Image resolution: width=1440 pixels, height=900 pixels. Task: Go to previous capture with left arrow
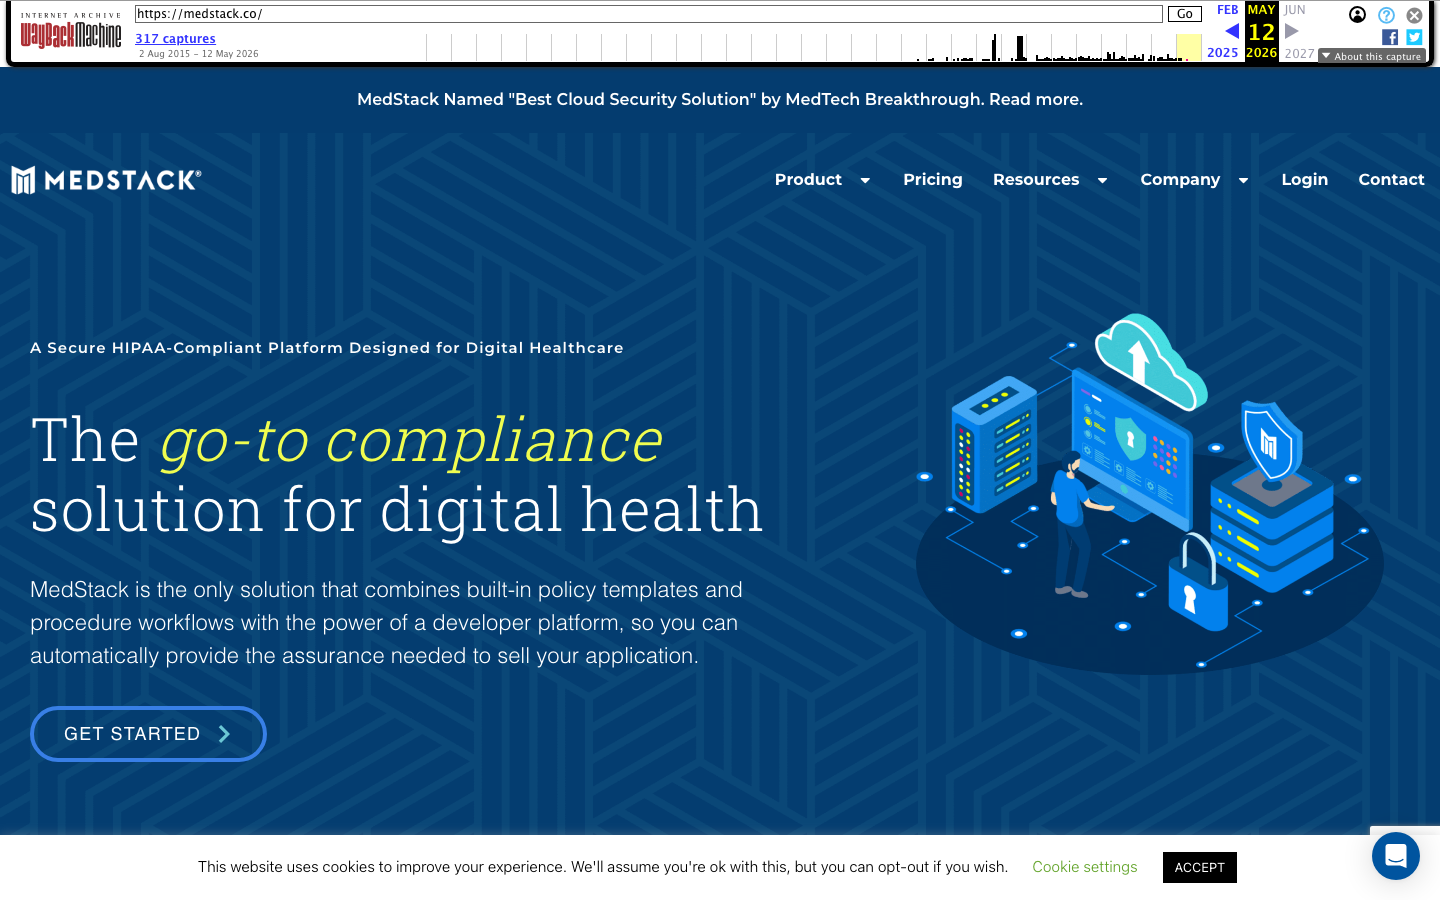pos(1232,31)
